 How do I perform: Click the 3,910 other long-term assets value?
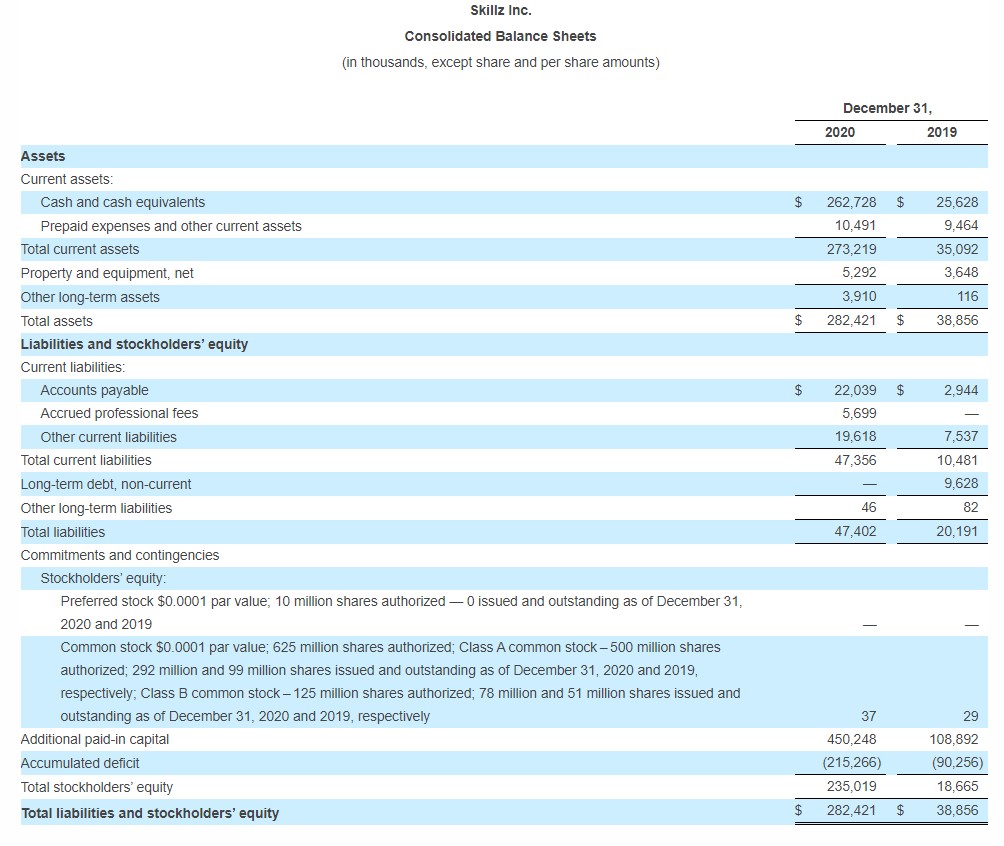click(x=859, y=297)
